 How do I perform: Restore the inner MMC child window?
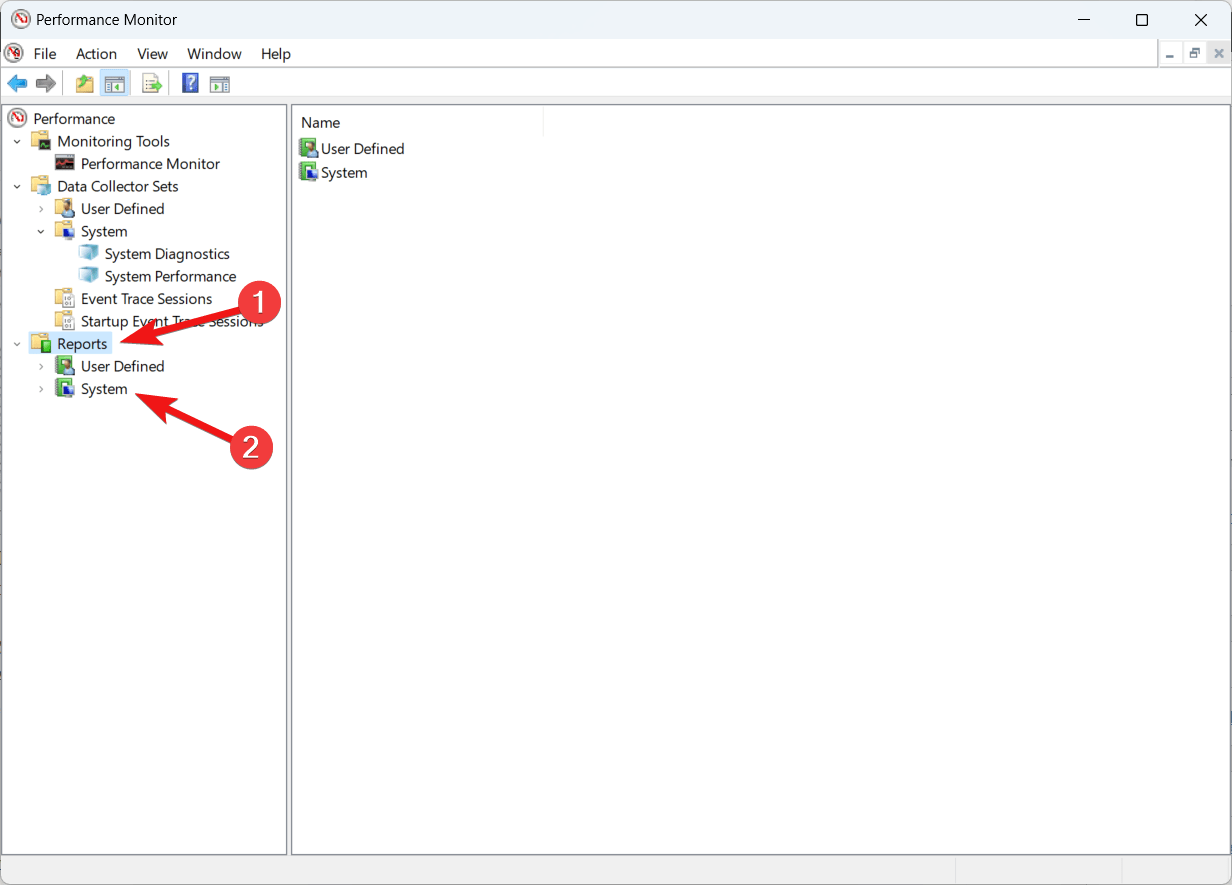1194,53
